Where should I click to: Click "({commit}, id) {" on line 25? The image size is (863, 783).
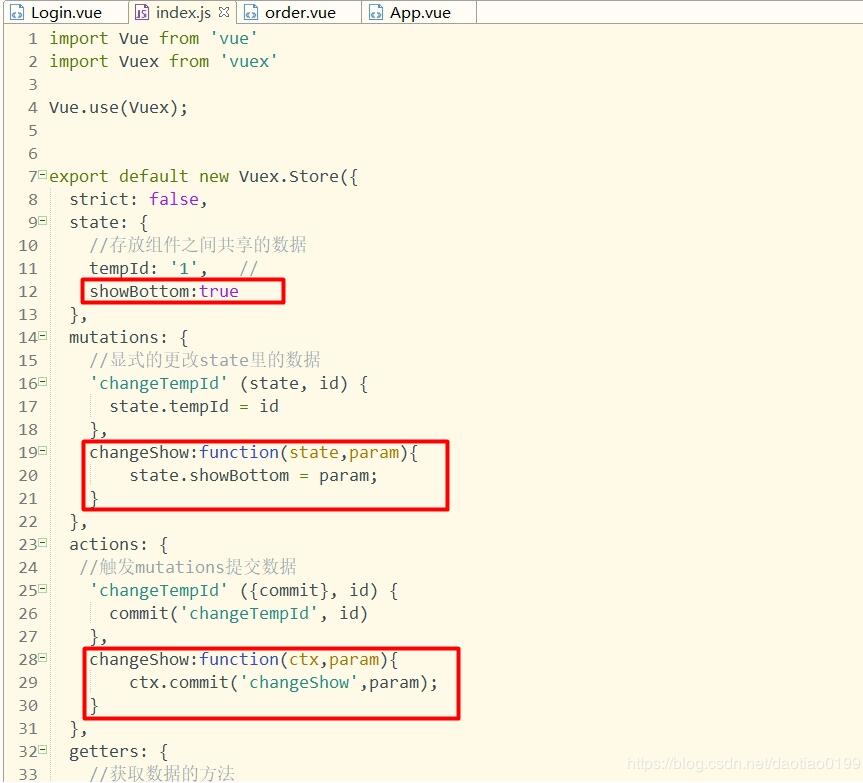point(319,590)
